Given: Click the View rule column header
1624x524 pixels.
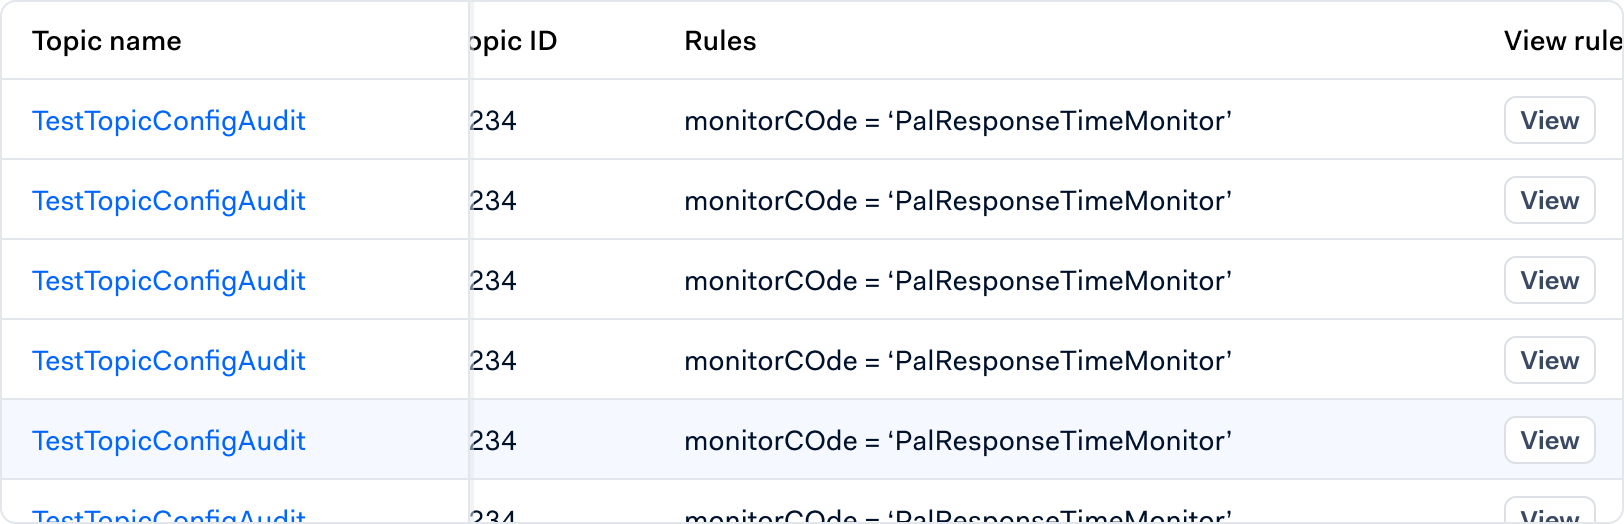Looking at the screenshot, I should pos(1563,41).
